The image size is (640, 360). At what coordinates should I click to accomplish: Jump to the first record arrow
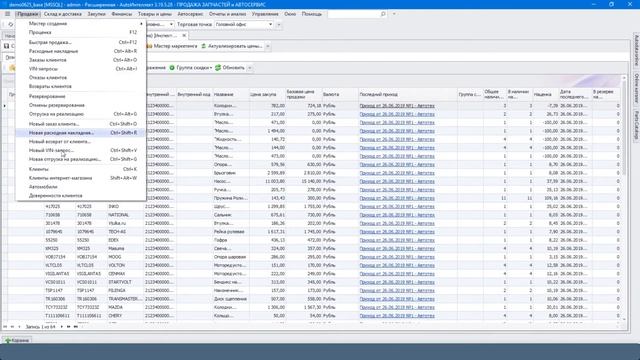point(5,327)
